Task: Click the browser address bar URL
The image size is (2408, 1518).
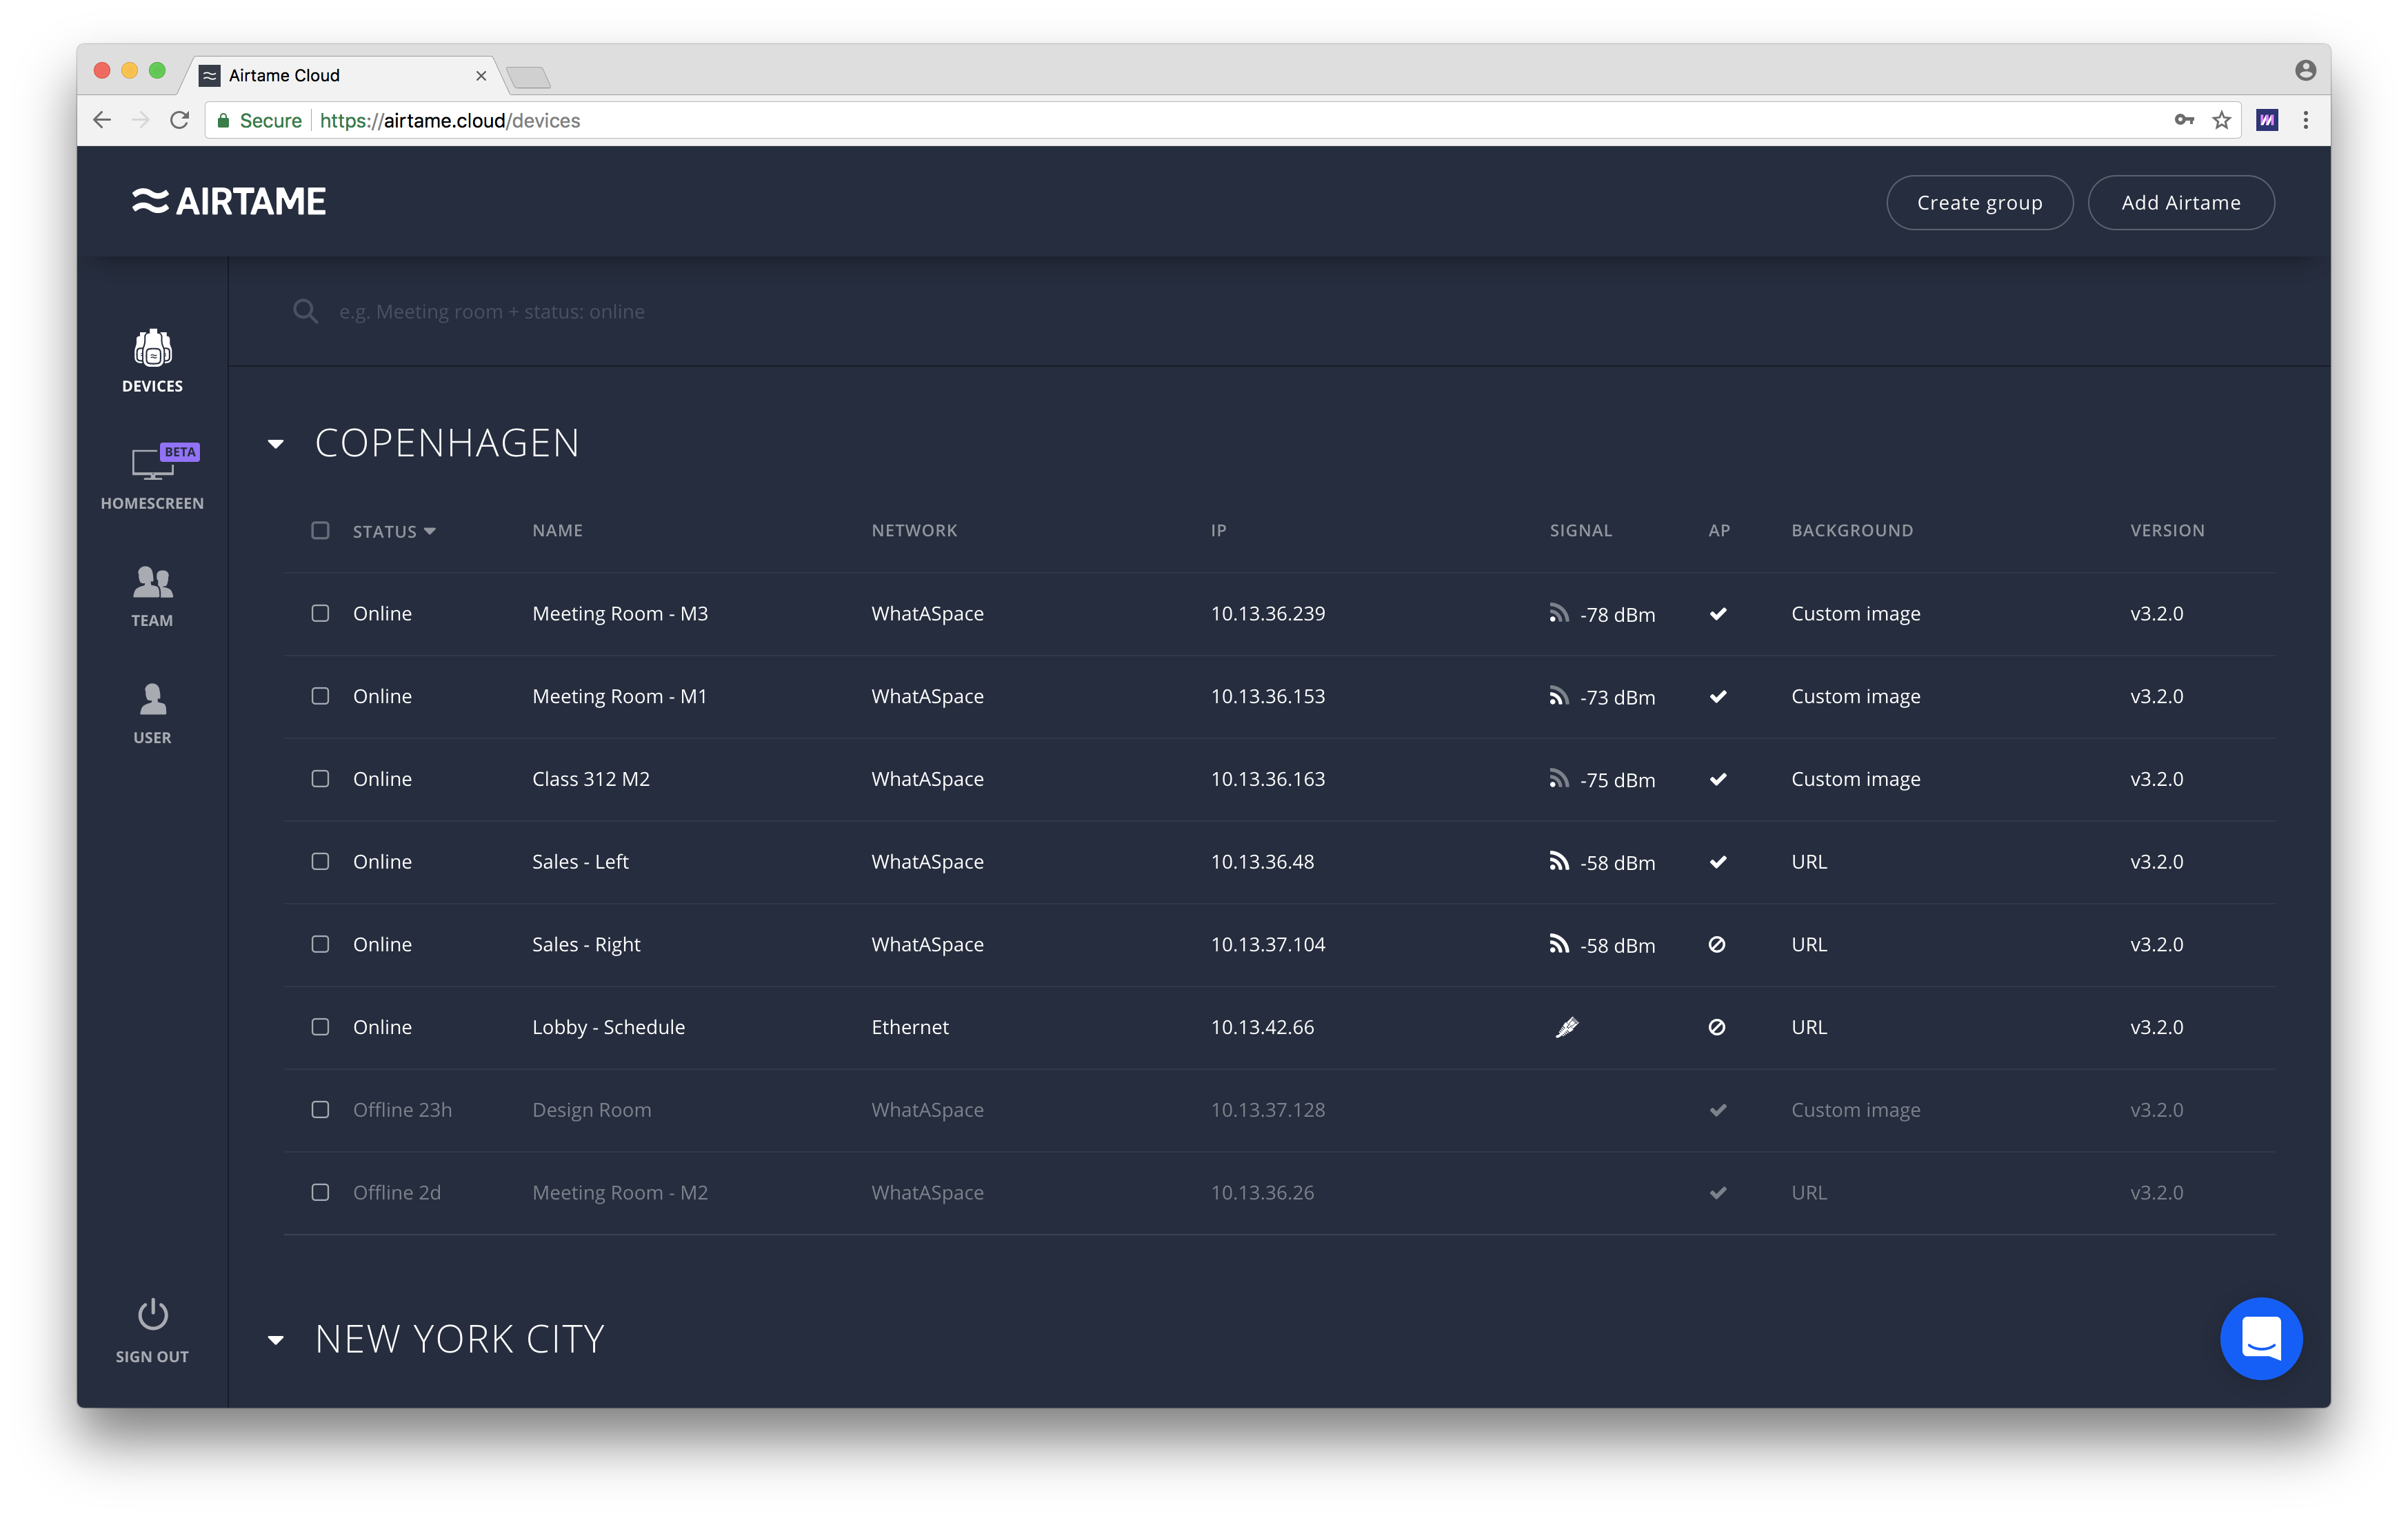Action: click(x=449, y=120)
